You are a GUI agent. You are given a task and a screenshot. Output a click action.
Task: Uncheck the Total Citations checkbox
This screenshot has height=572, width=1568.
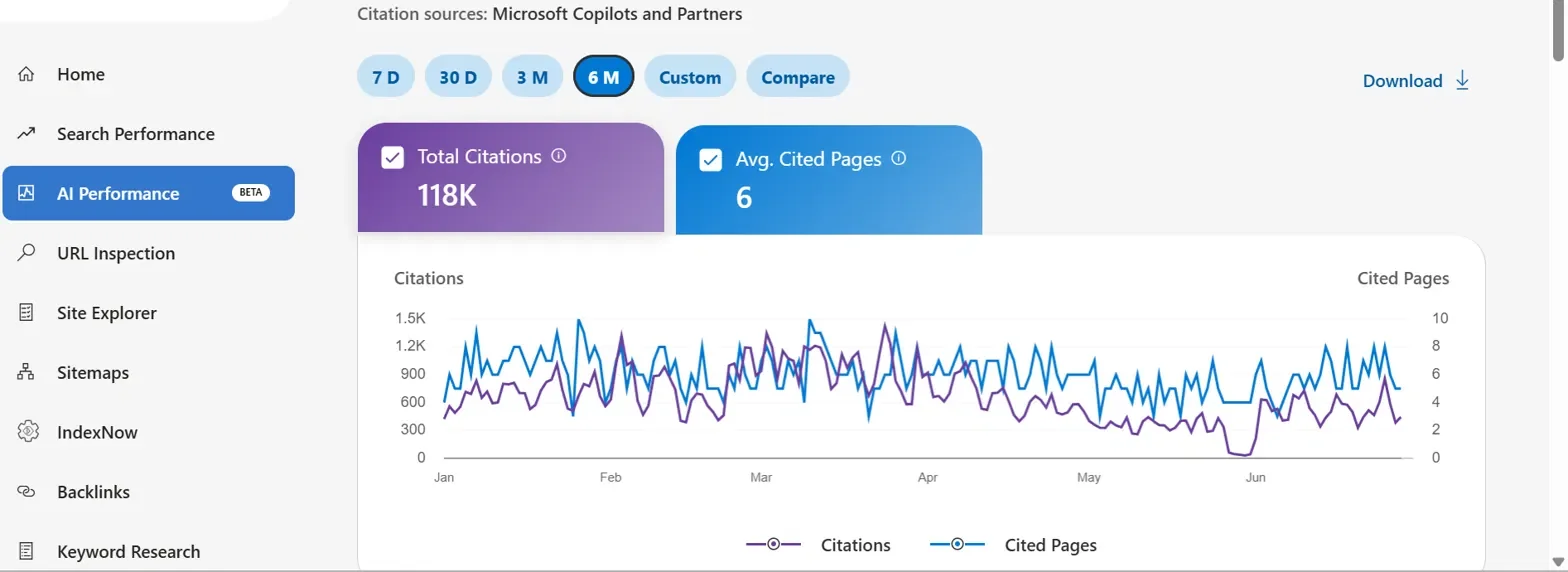point(393,157)
